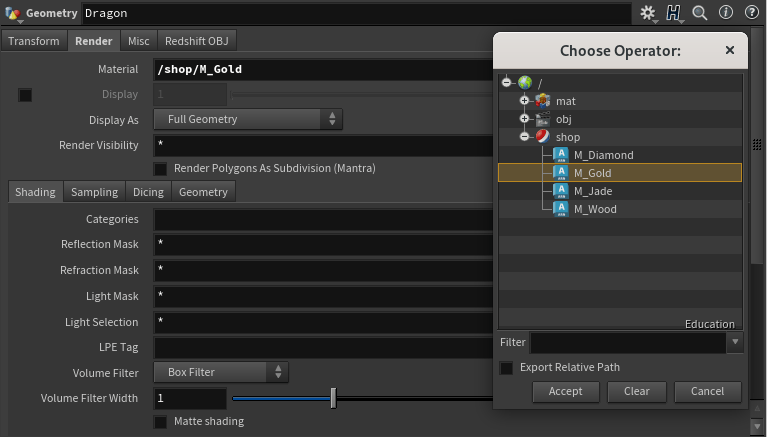Image resolution: width=768 pixels, height=437 pixels.
Task: Click the M_Jade material icon
Action: [x=561, y=191]
